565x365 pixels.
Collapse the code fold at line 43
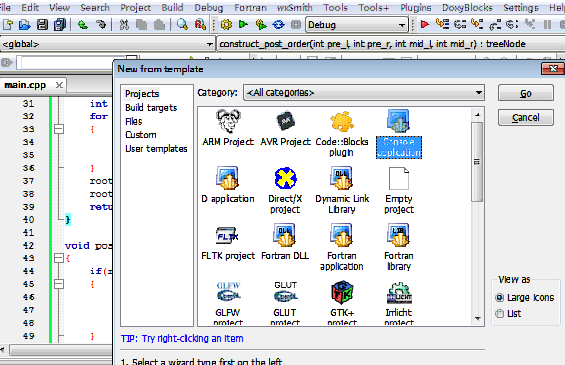pyautogui.click(x=59, y=258)
